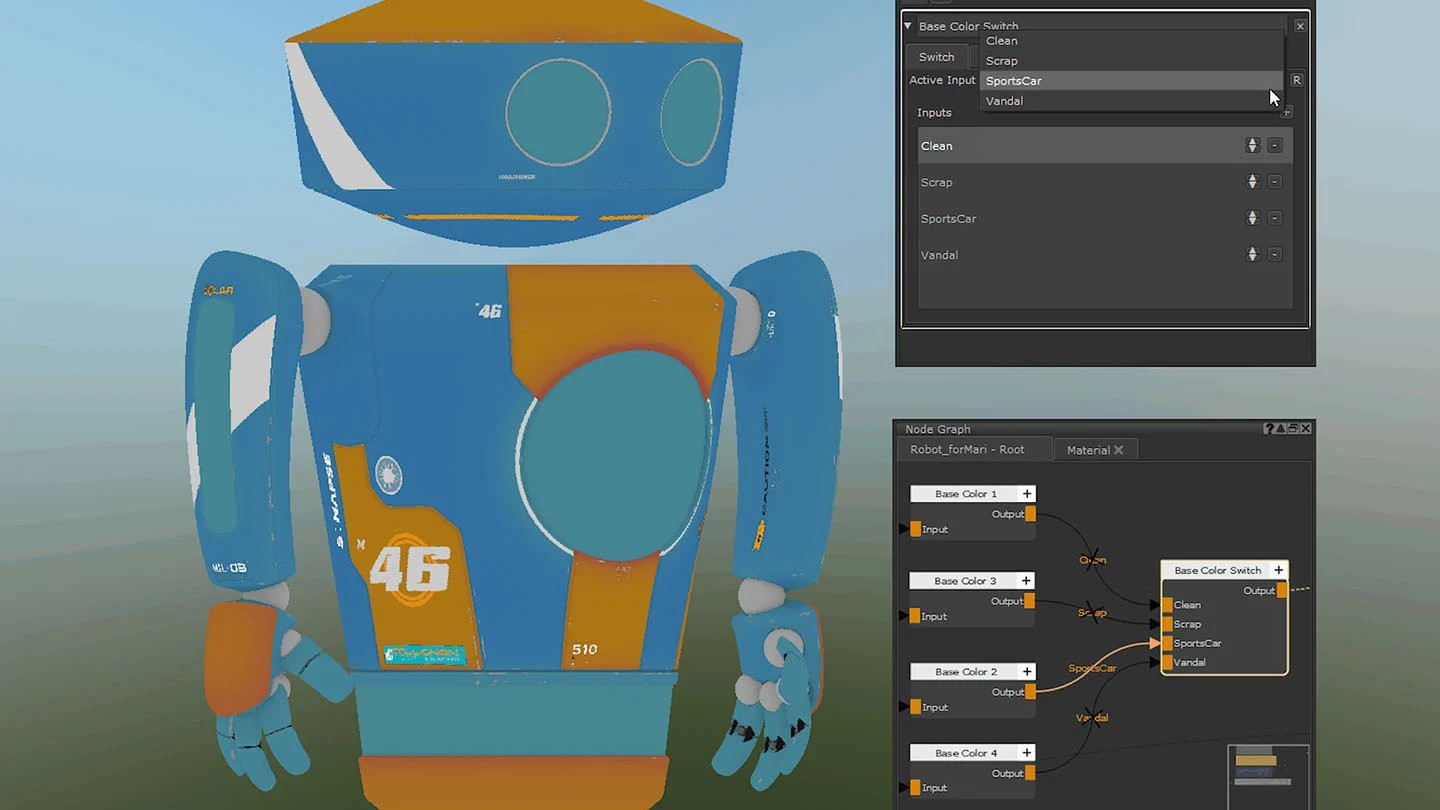Click the SportsCar input port on switch node
The image size is (1440, 810).
(1167, 643)
